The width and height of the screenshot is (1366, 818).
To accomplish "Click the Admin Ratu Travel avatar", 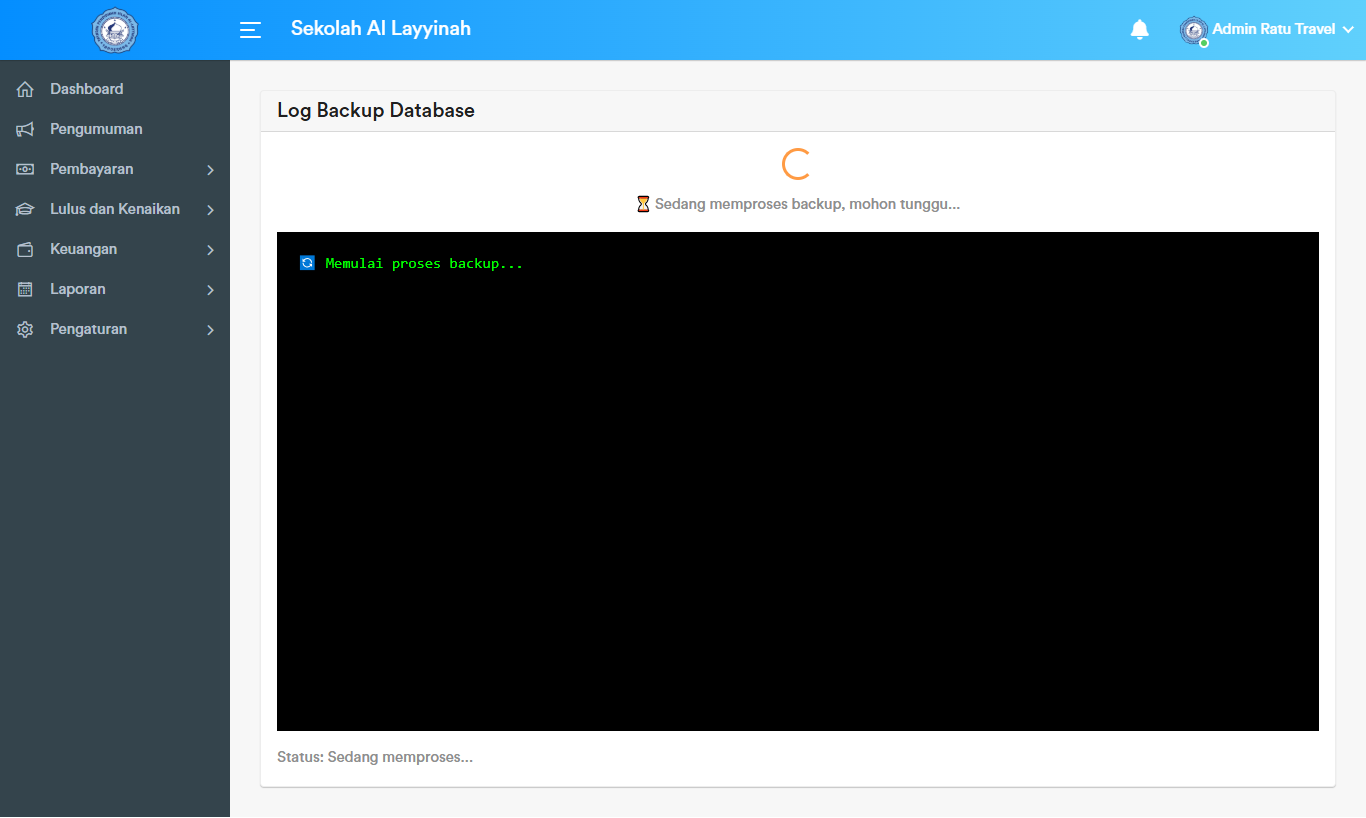I will point(1193,30).
